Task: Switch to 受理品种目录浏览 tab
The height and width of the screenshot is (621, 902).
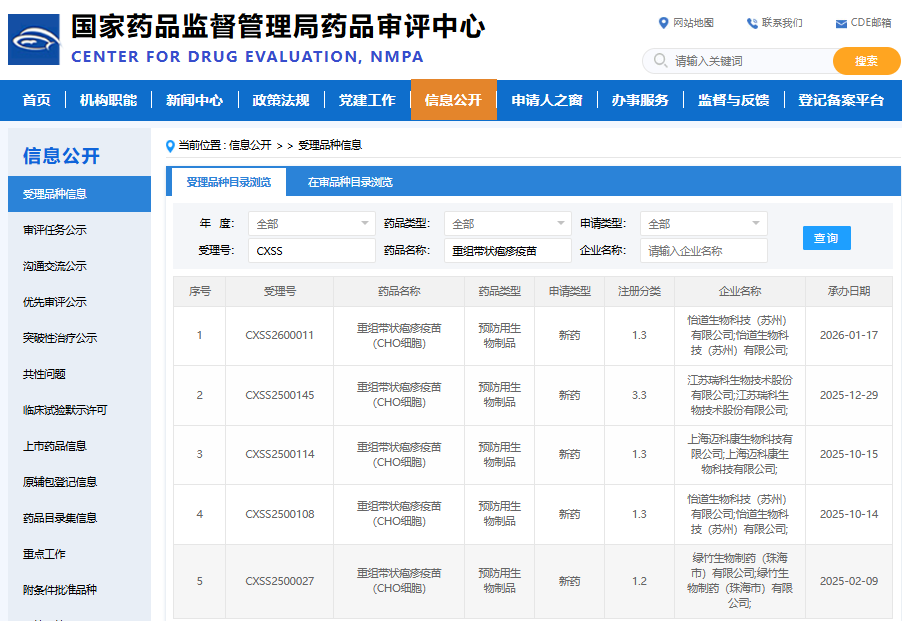Action: (x=228, y=182)
